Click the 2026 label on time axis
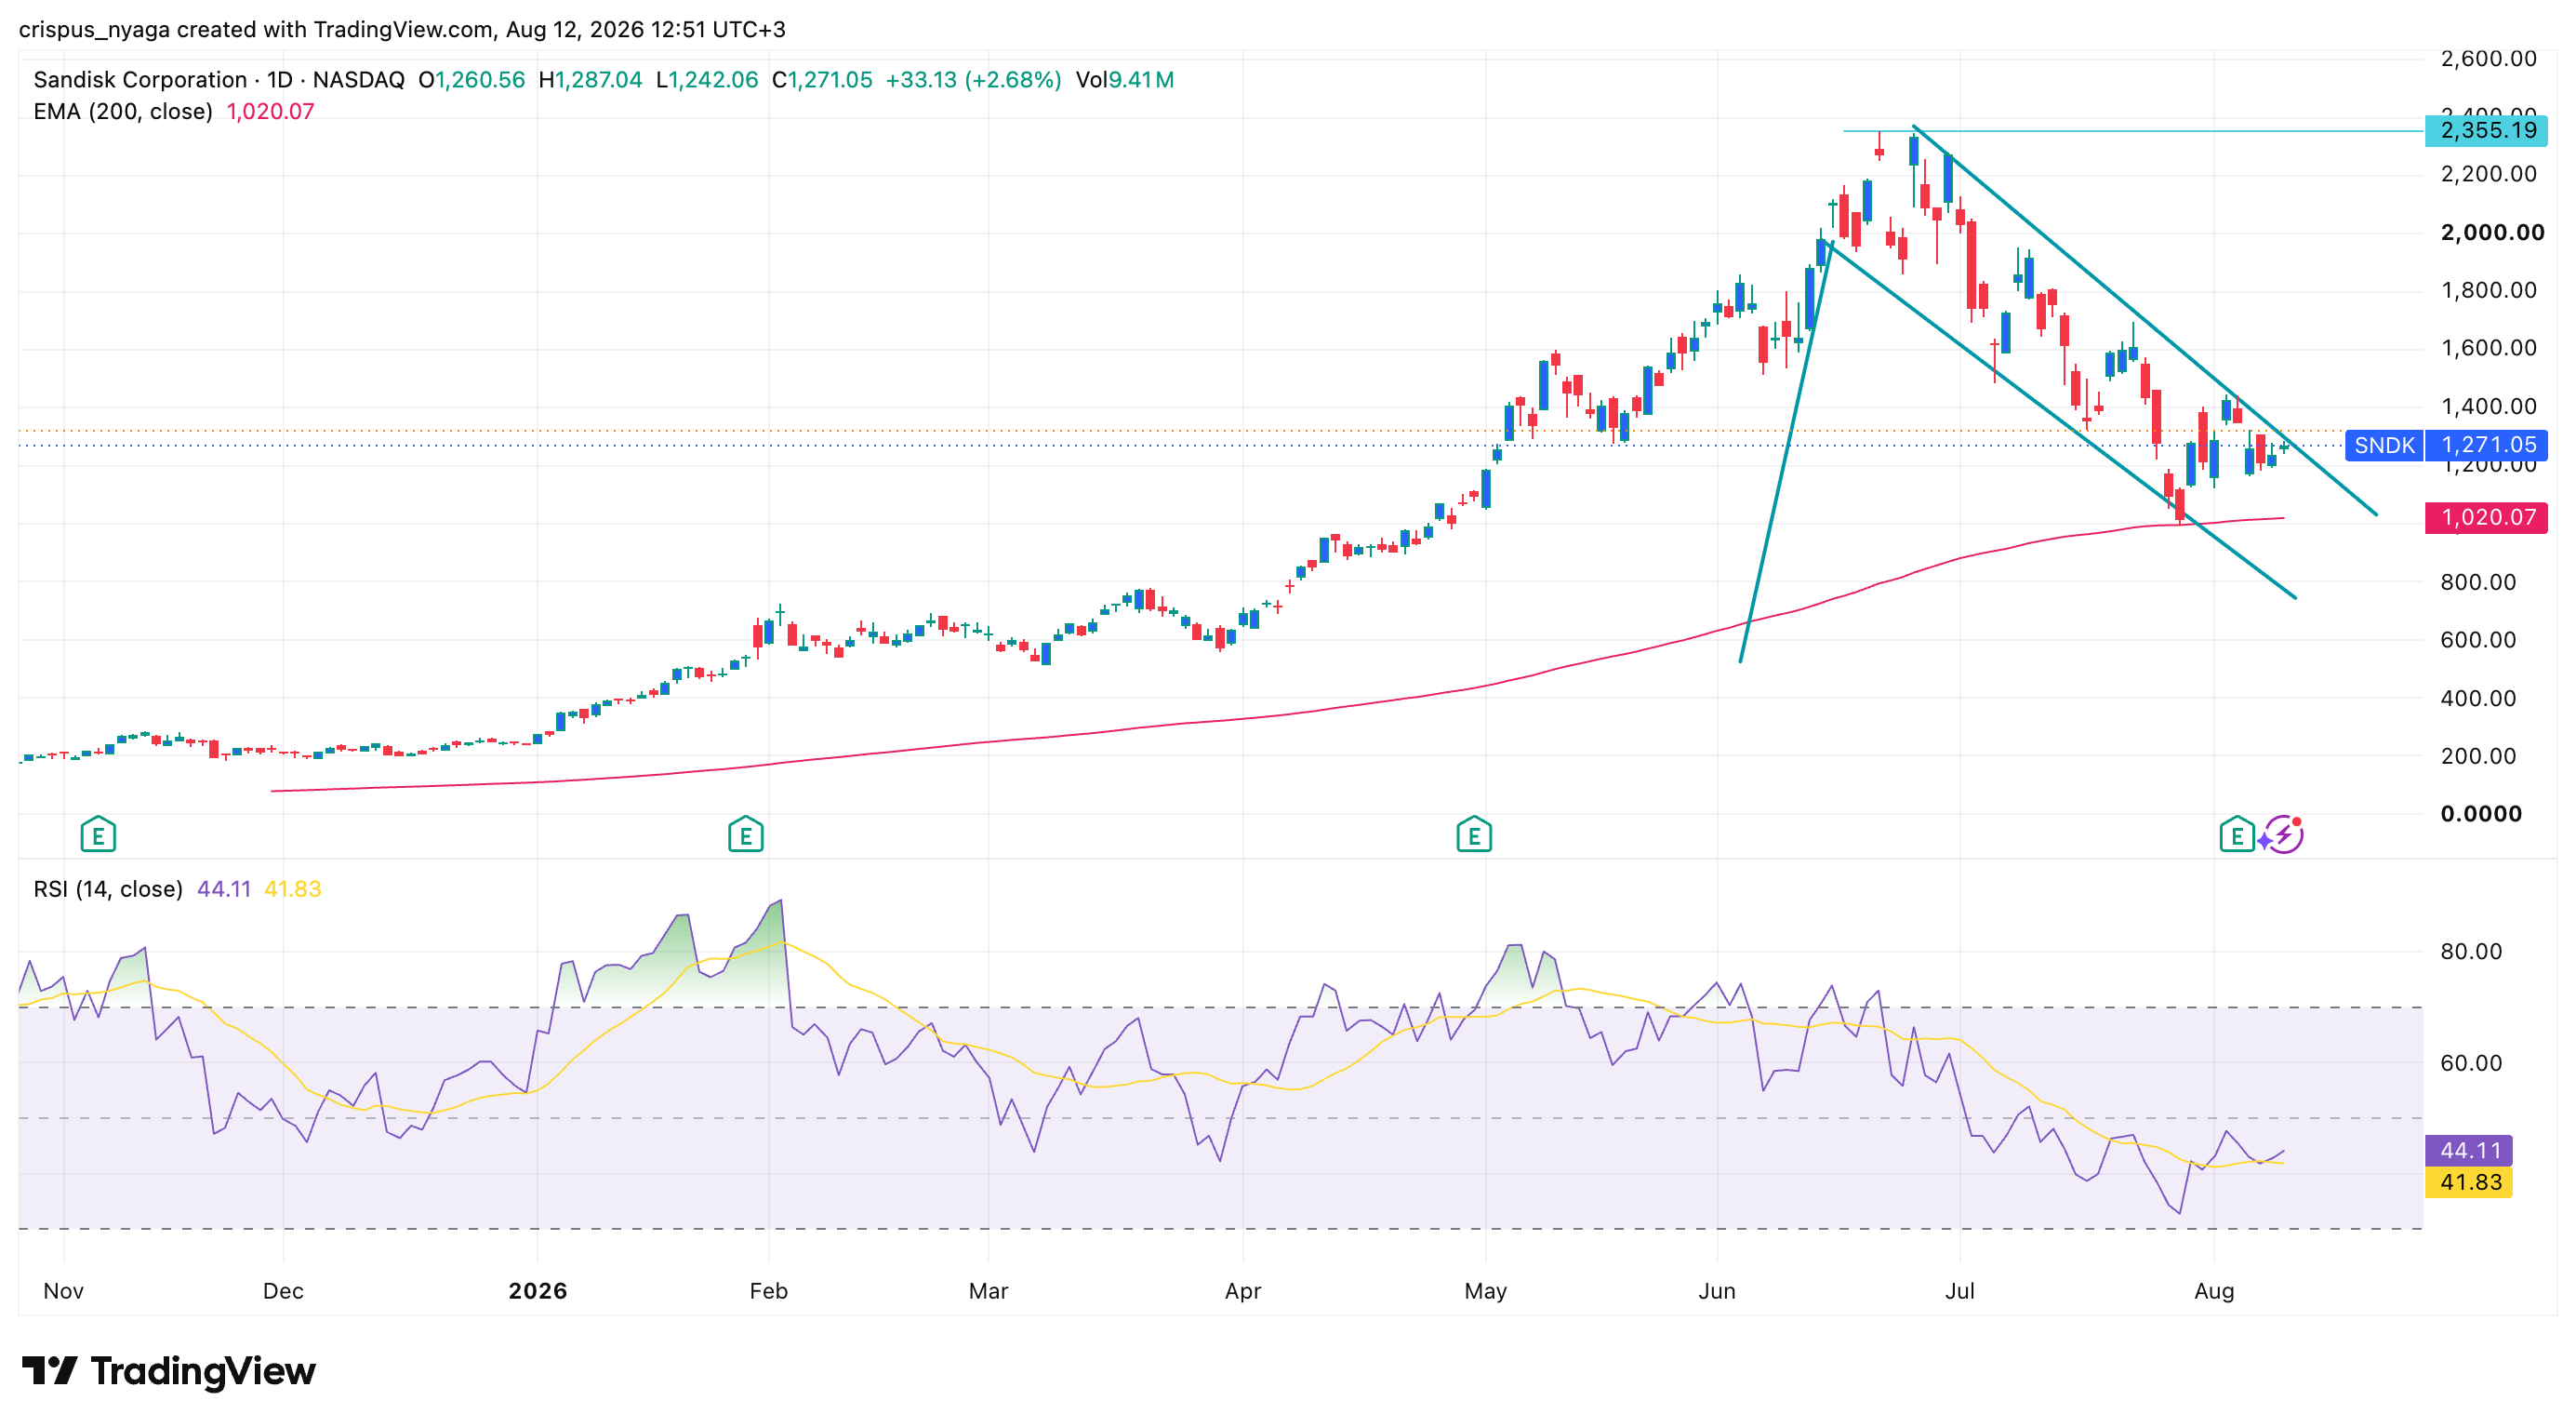The width and height of the screenshot is (2576, 1427). (538, 1291)
